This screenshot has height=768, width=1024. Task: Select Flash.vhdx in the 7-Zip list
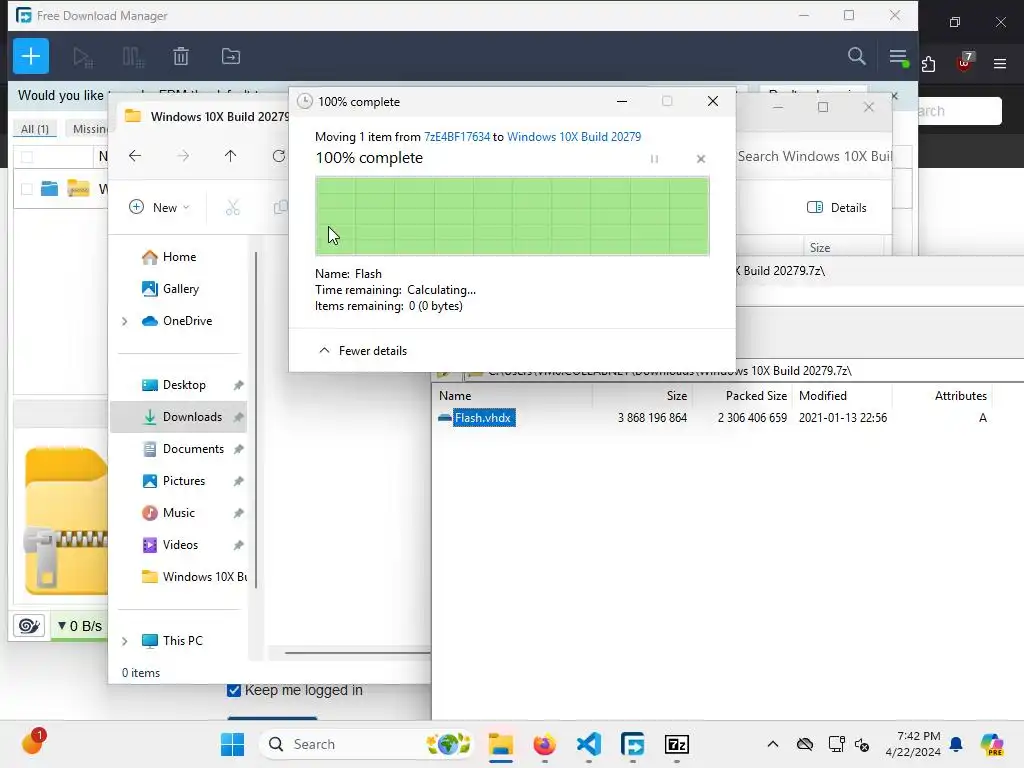[x=483, y=417]
